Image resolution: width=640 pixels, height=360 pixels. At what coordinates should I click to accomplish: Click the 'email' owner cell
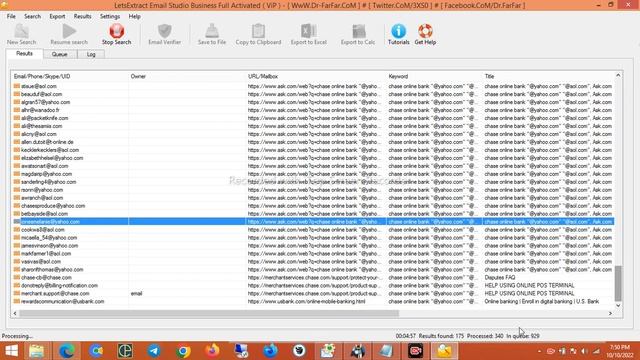[136, 293]
